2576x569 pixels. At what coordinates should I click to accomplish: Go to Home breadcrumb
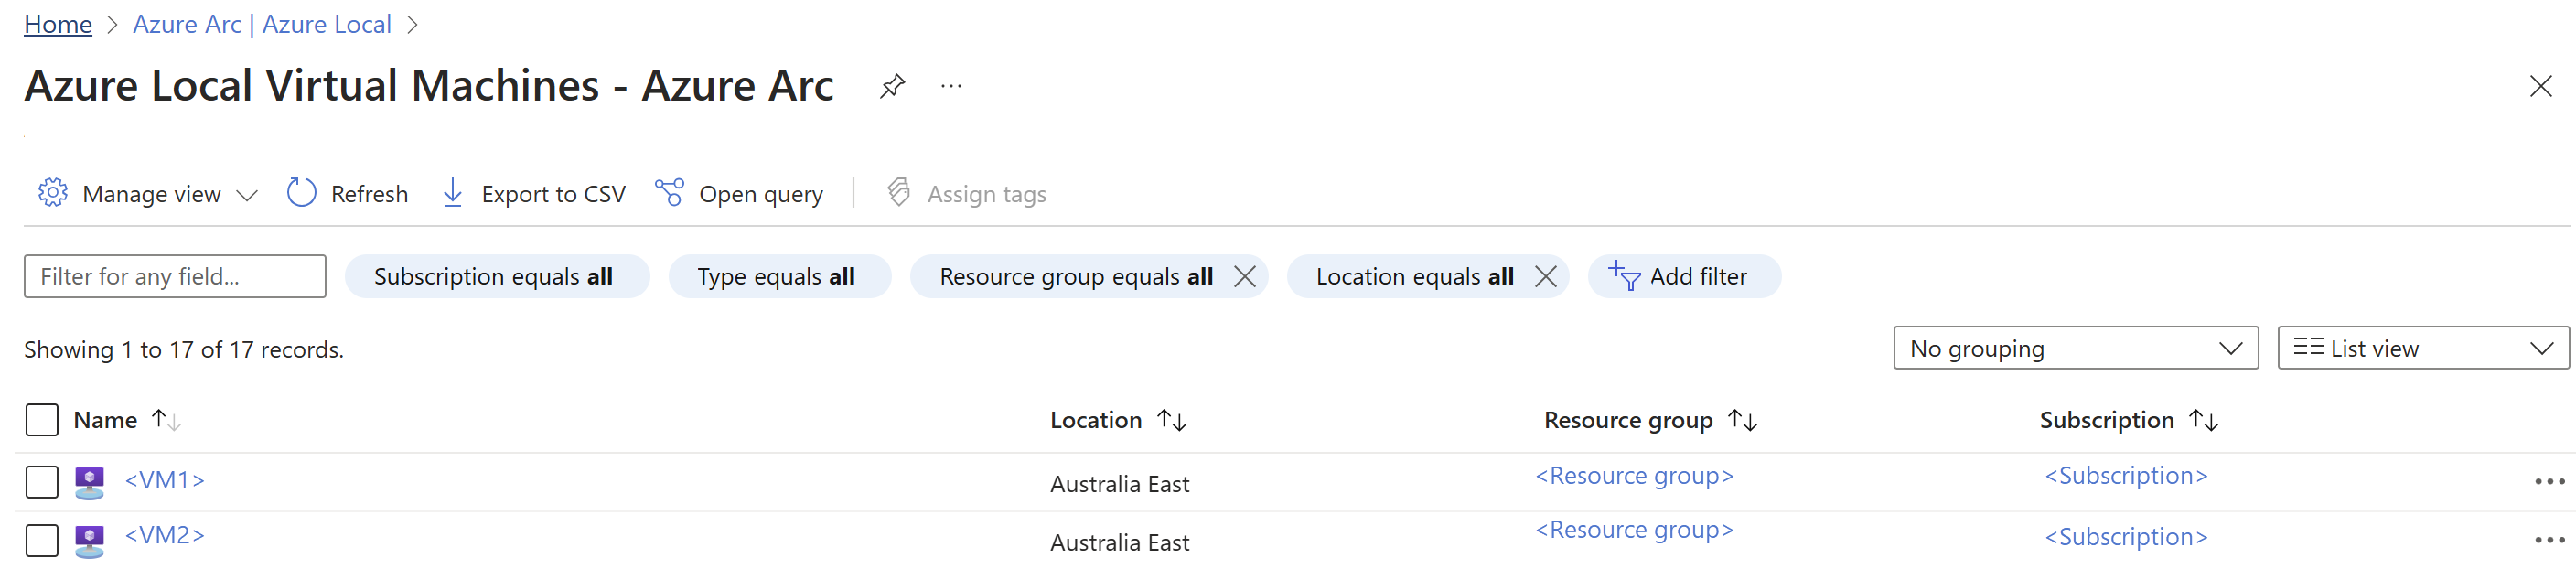(58, 24)
